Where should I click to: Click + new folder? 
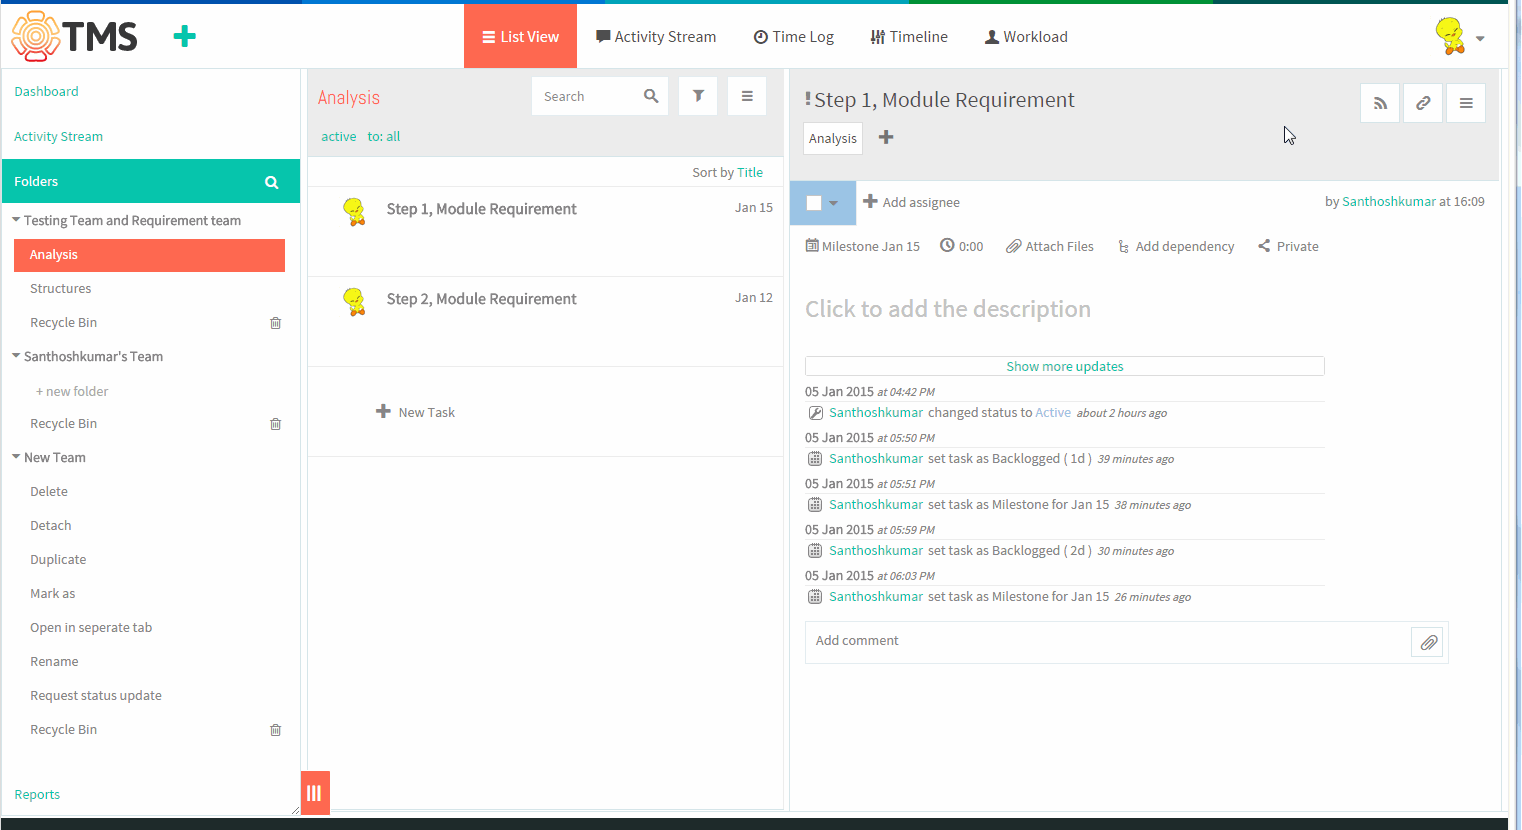pyautogui.click(x=72, y=391)
